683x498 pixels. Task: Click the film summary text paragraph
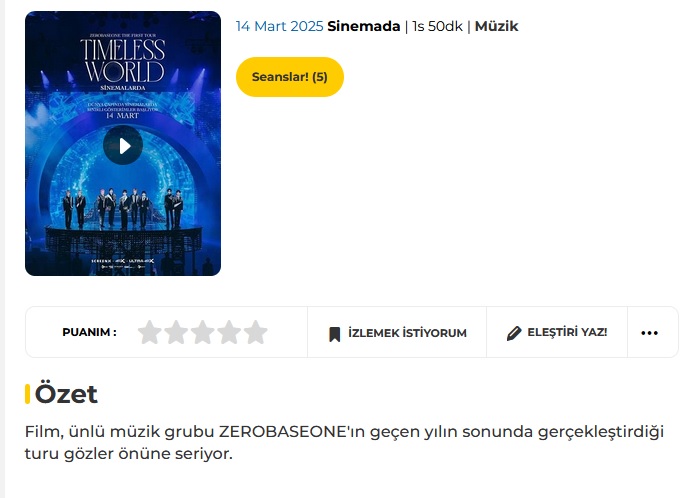click(344, 443)
